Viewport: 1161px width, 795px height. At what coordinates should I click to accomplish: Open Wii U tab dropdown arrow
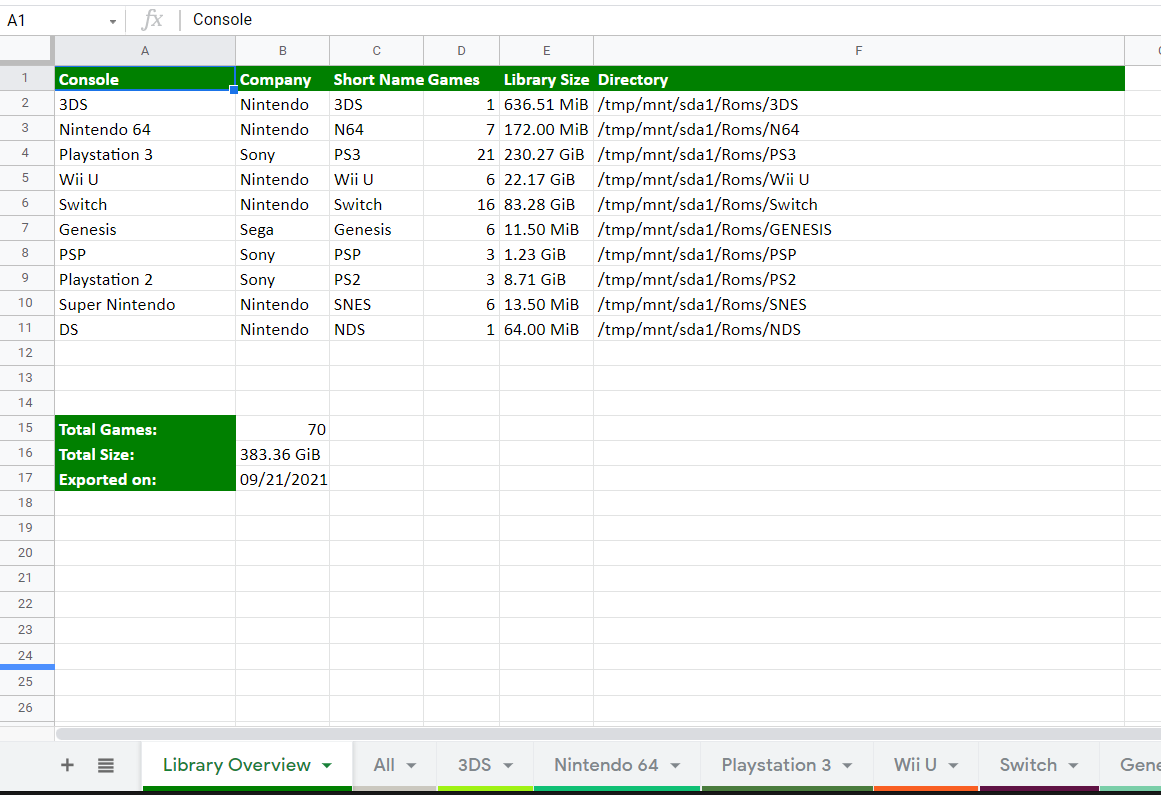pyautogui.click(x=954, y=765)
